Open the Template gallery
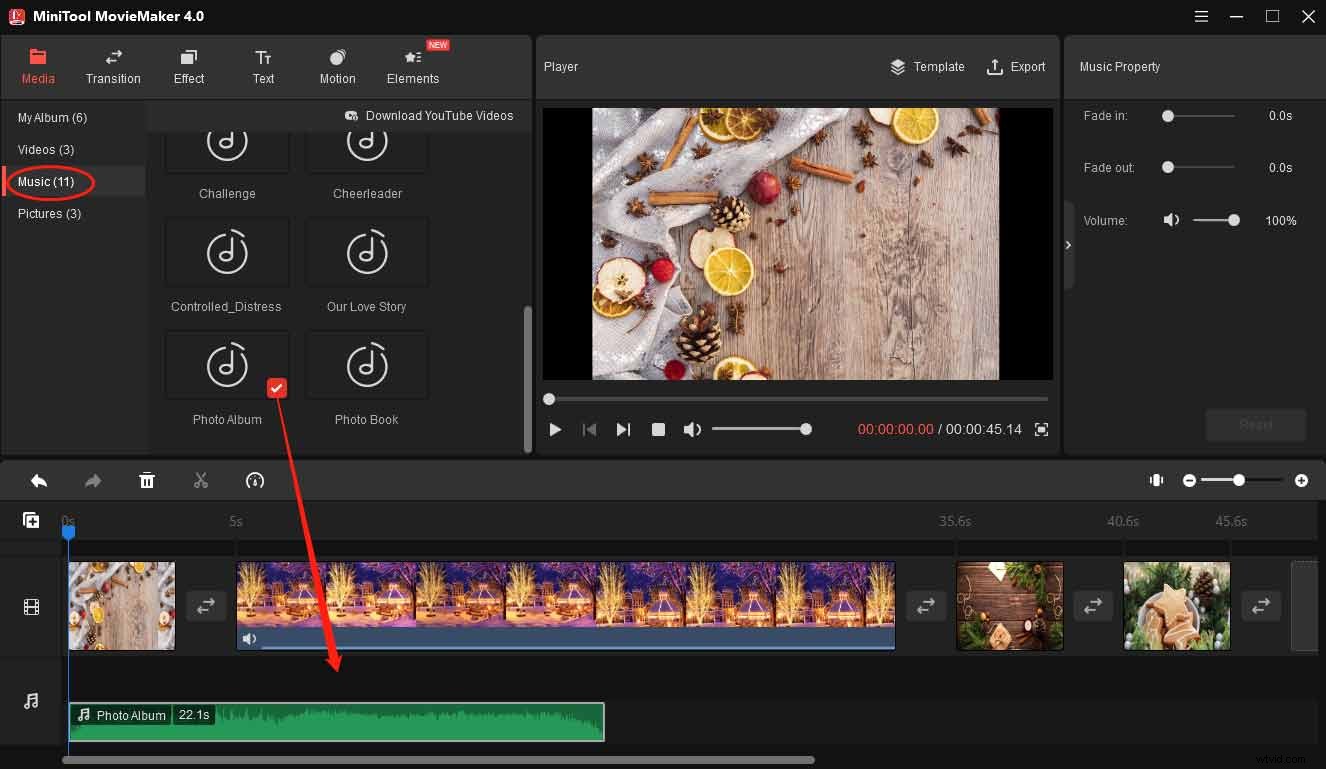 [927, 67]
